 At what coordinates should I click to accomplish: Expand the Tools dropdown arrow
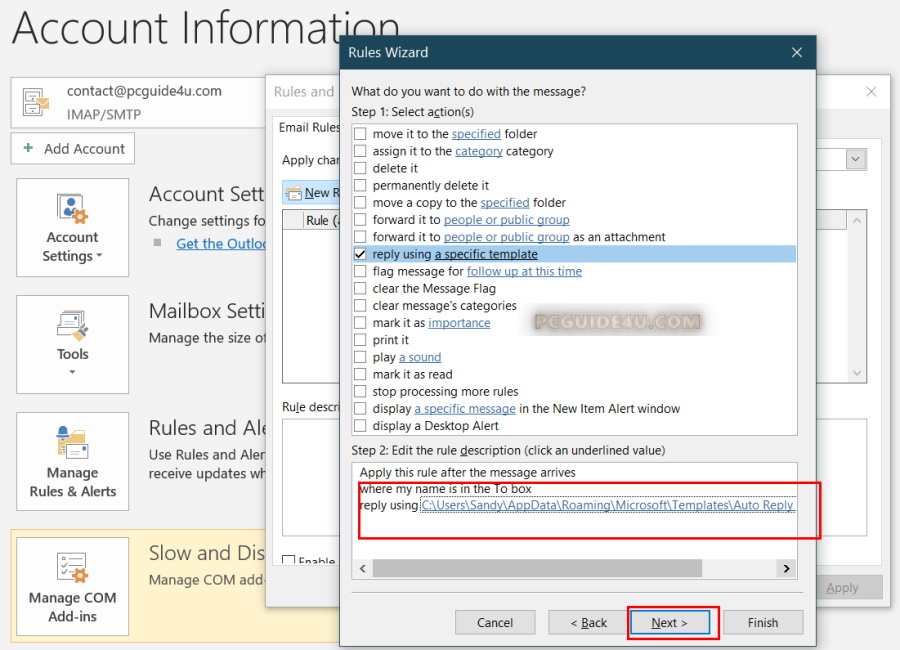pos(72,372)
